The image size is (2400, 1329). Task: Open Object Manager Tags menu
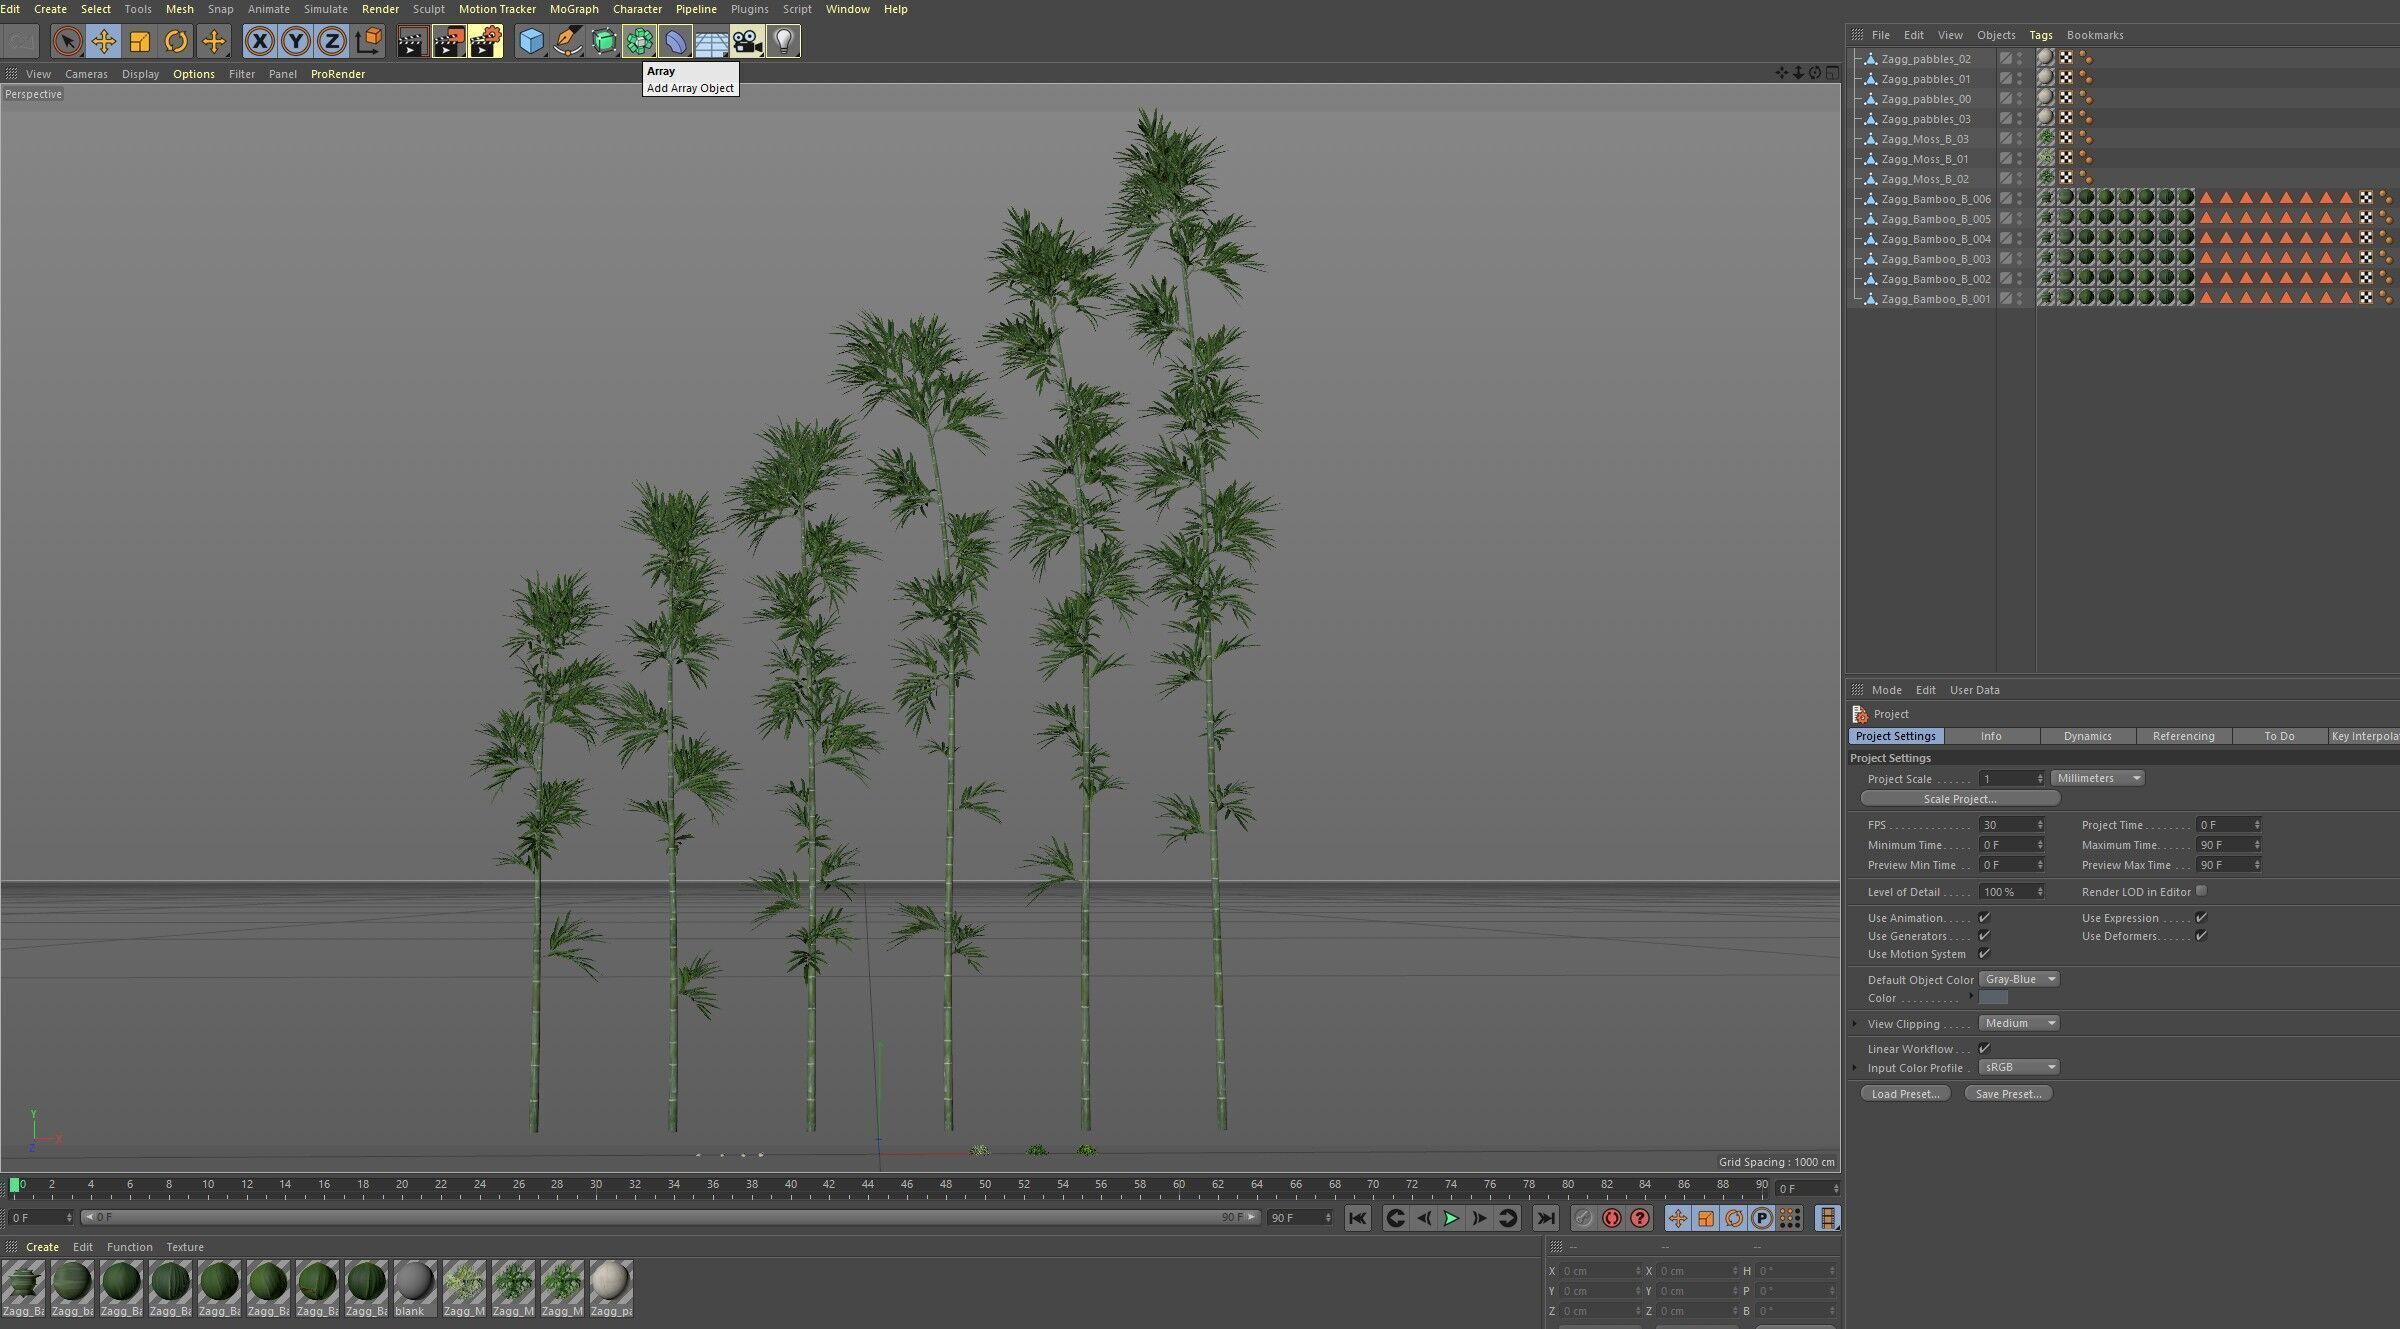click(2041, 35)
